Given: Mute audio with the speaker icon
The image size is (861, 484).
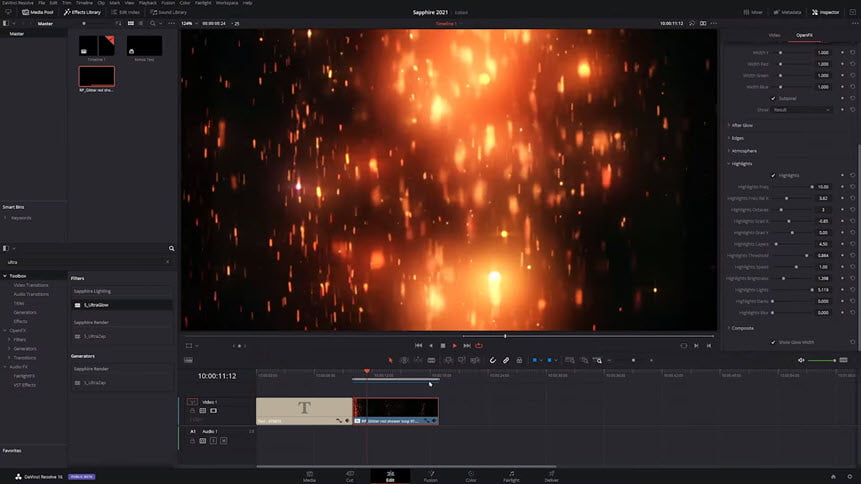Looking at the screenshot, I should (x=801, y=360).
